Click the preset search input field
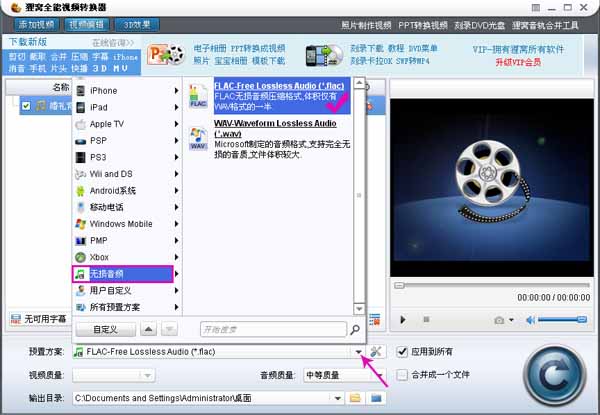 coord(273,329)
